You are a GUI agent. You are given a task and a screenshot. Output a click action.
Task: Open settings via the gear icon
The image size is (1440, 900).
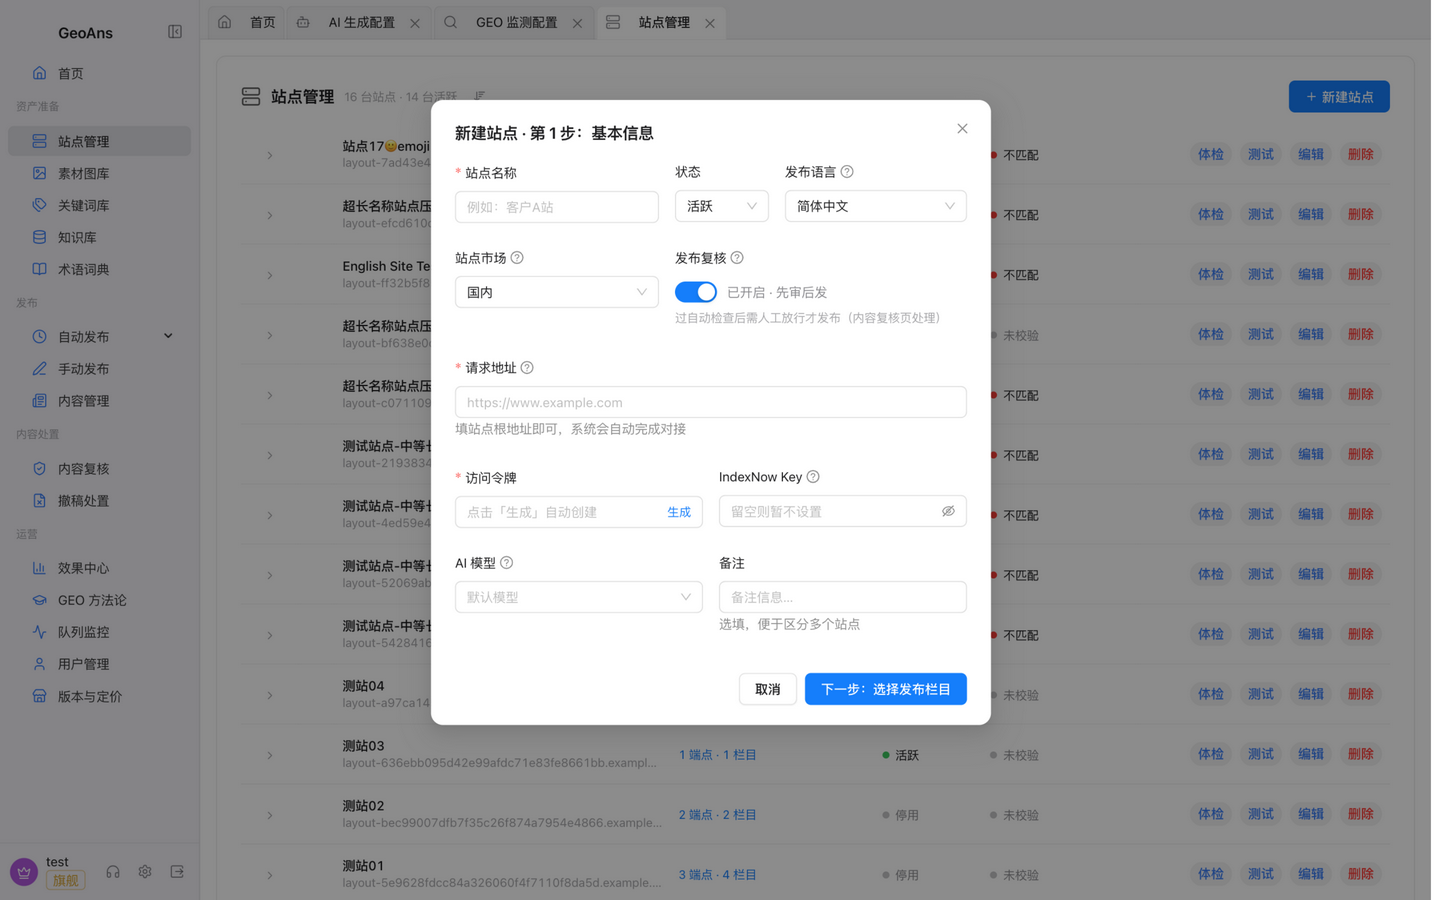pyautogui.click(x=145, y=872)
